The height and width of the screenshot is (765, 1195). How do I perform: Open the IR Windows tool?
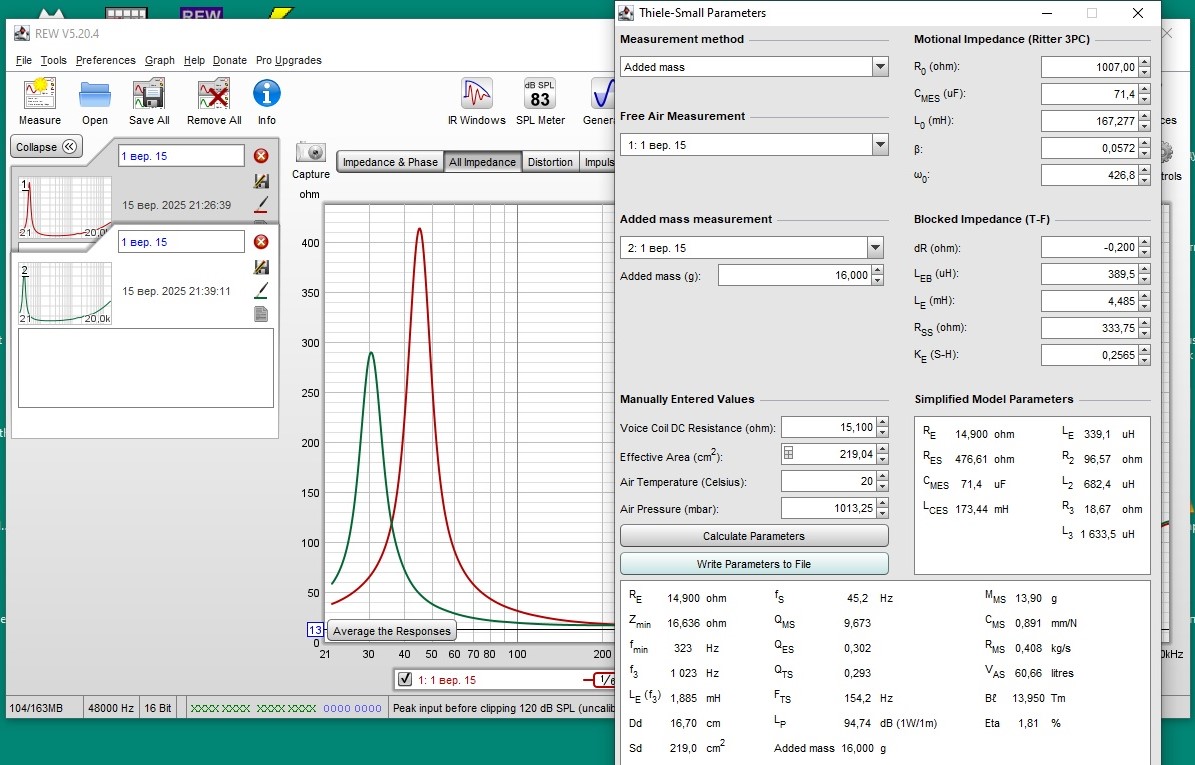(476, 96)
